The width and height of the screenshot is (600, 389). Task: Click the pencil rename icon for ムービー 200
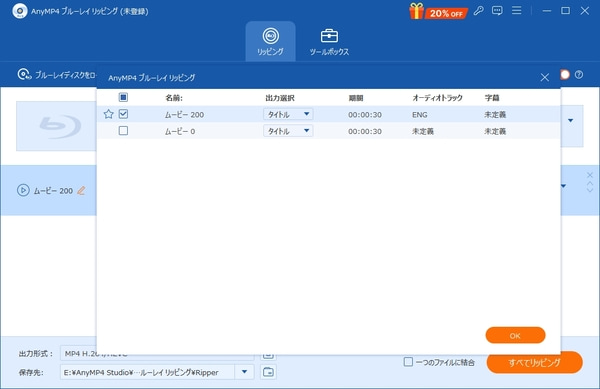[81, 190]
